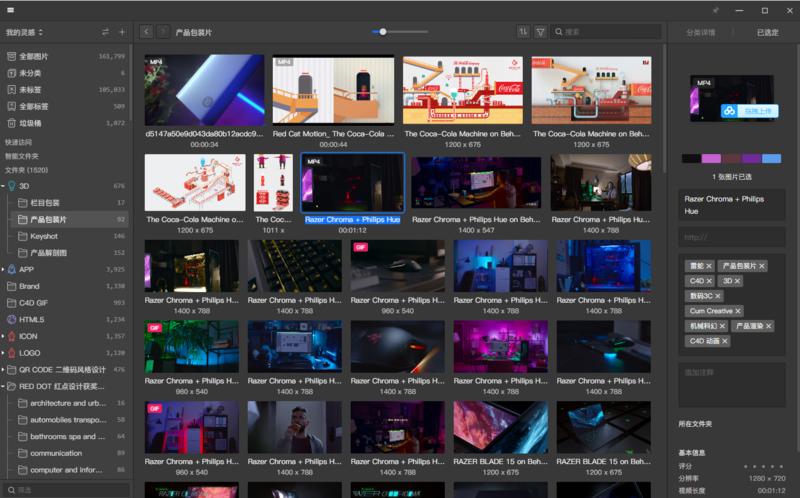Expand the APP folder
This screenshot has height=498, width=800.
coord(5,269)
